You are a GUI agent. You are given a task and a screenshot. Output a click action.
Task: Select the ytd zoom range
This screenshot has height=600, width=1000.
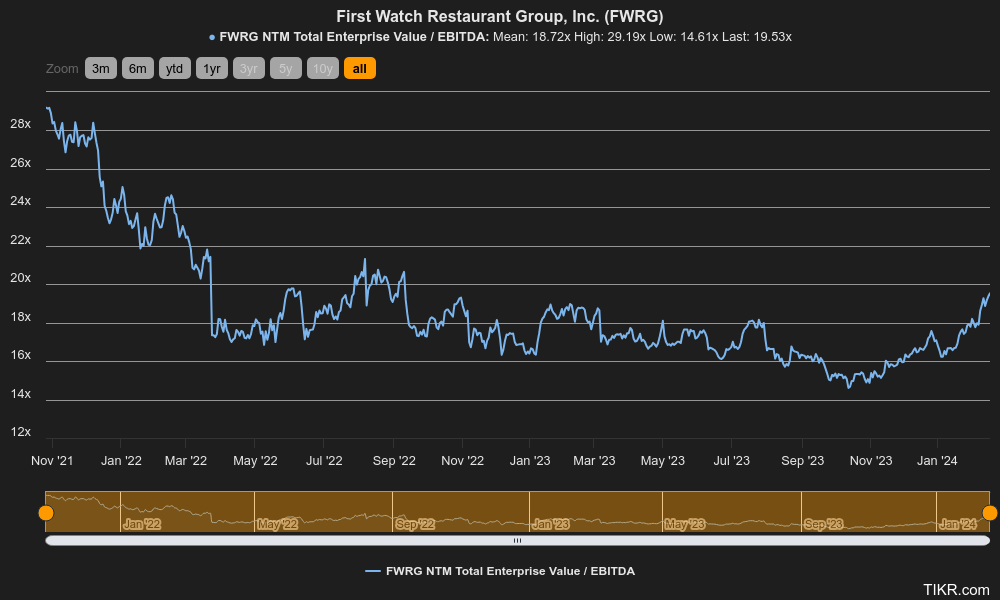tap(174, 68)
